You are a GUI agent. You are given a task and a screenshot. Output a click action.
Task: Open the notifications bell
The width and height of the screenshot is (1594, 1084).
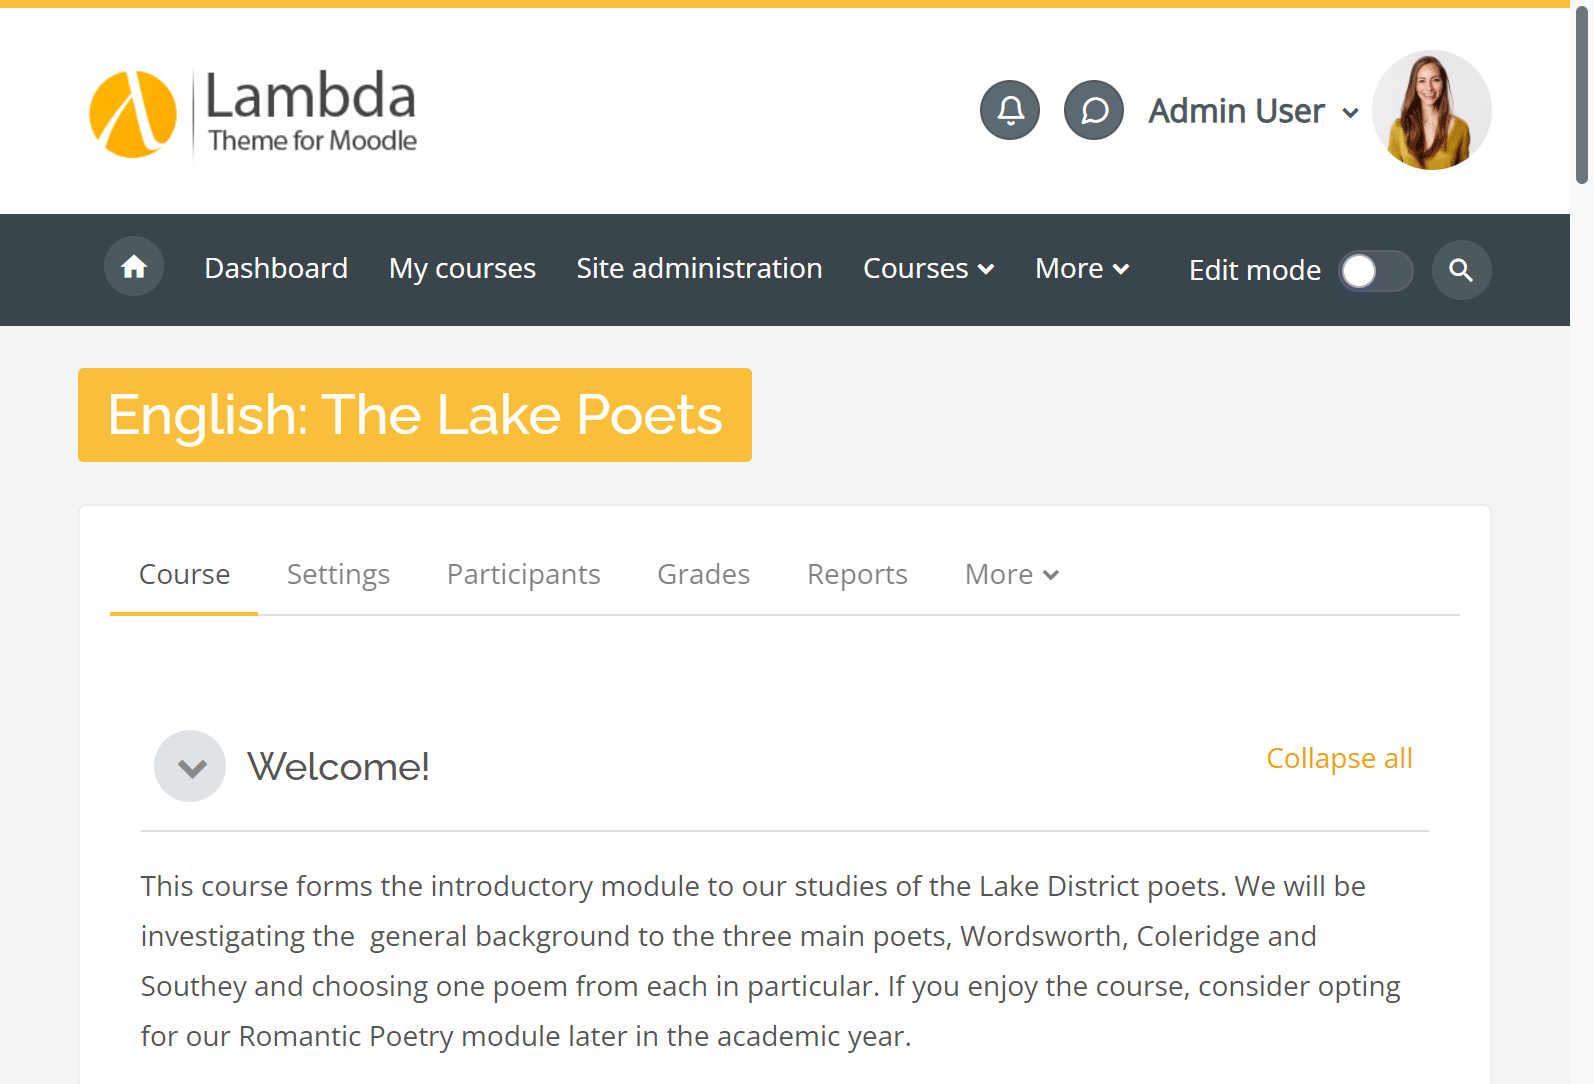pos(1010,110)
